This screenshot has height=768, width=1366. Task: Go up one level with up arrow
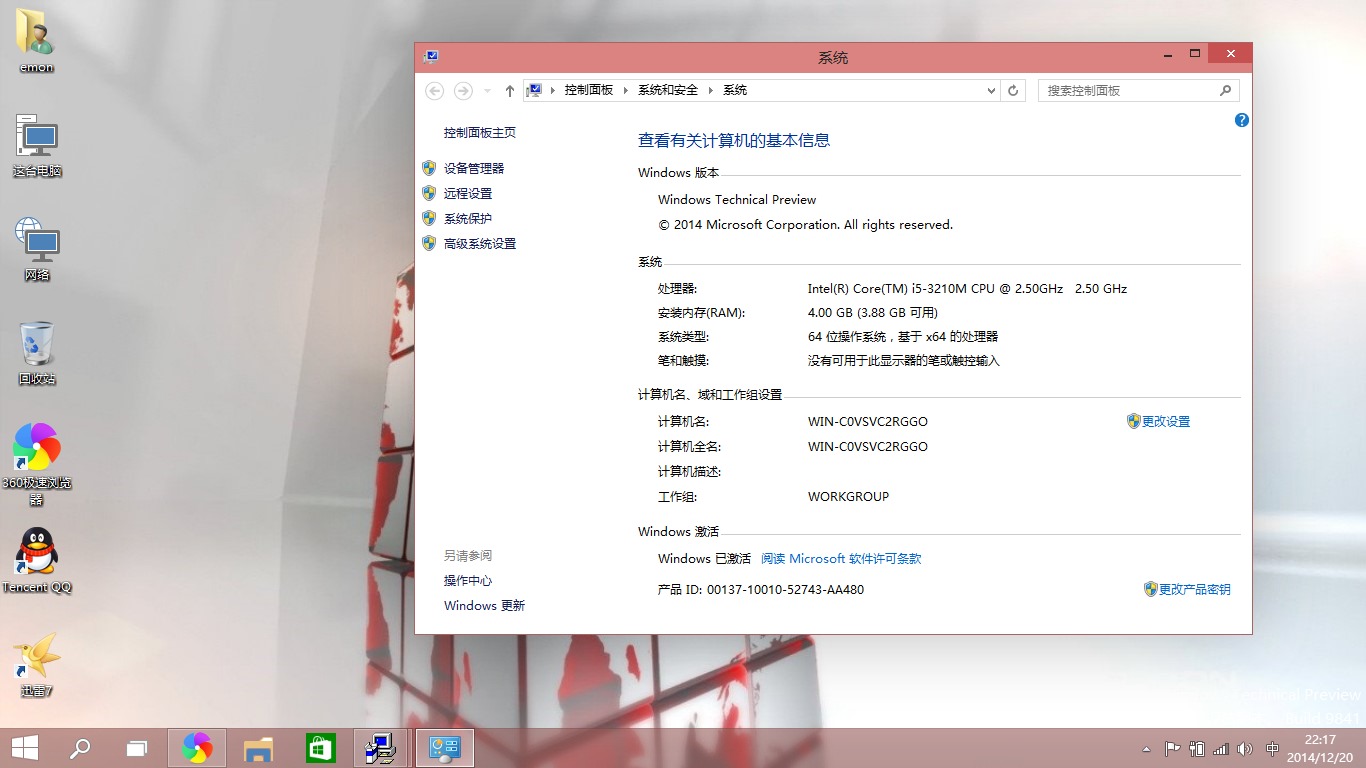point(510,91)
